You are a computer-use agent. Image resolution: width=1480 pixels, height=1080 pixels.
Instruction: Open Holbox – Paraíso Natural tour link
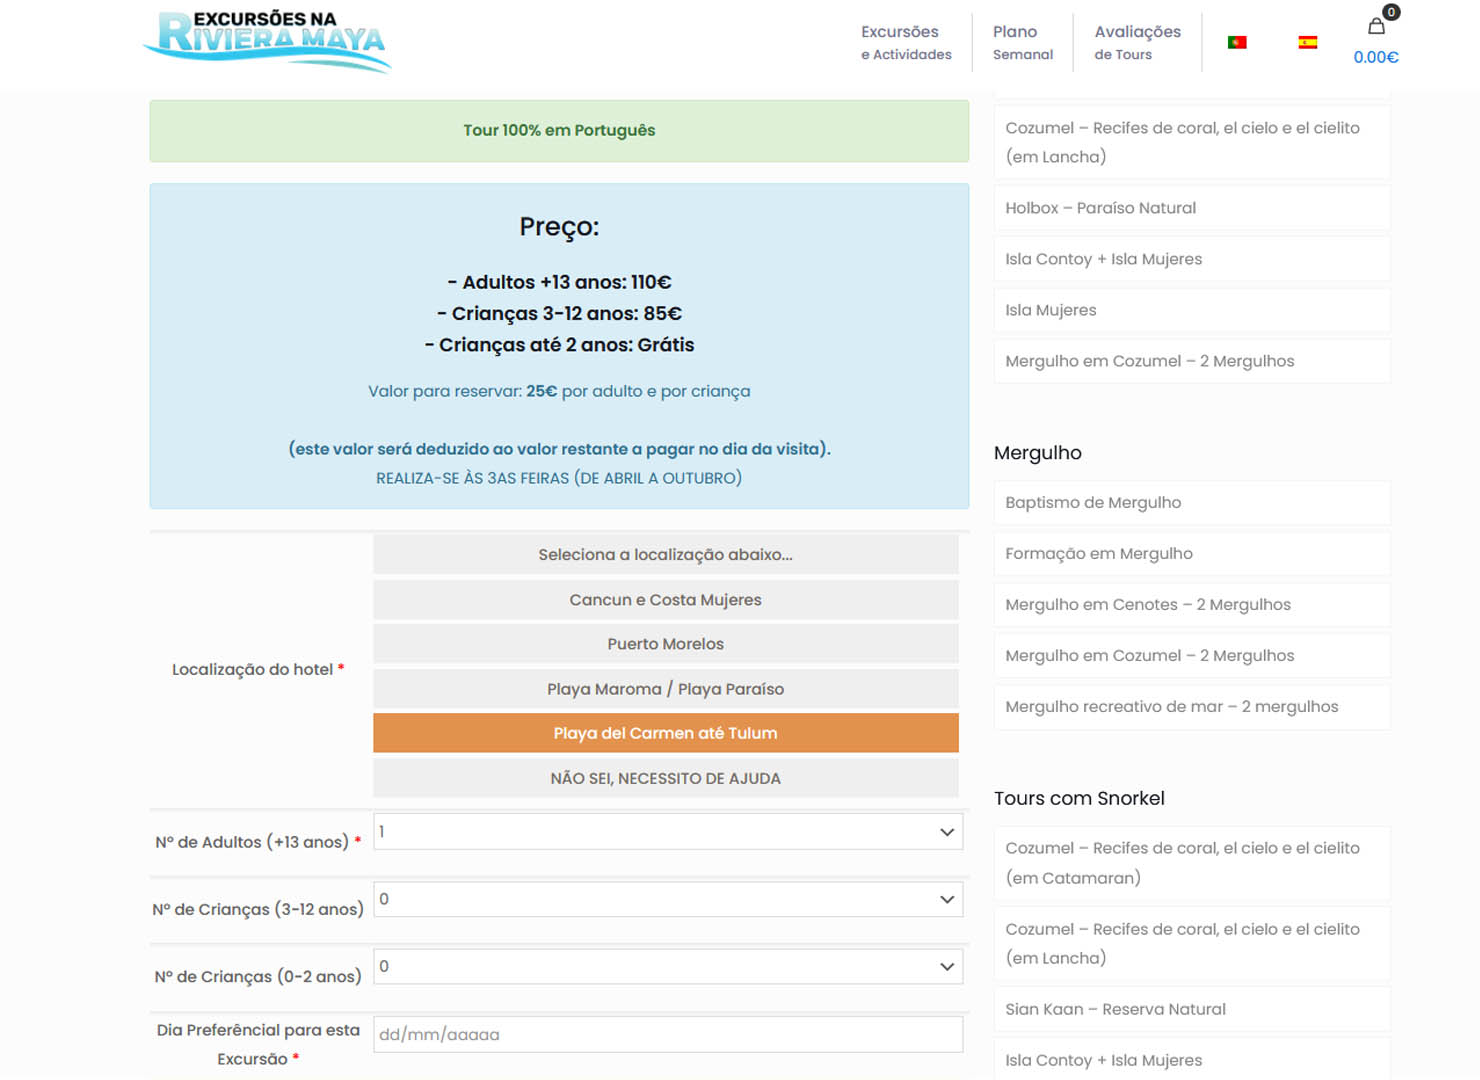pos(1100,208)
